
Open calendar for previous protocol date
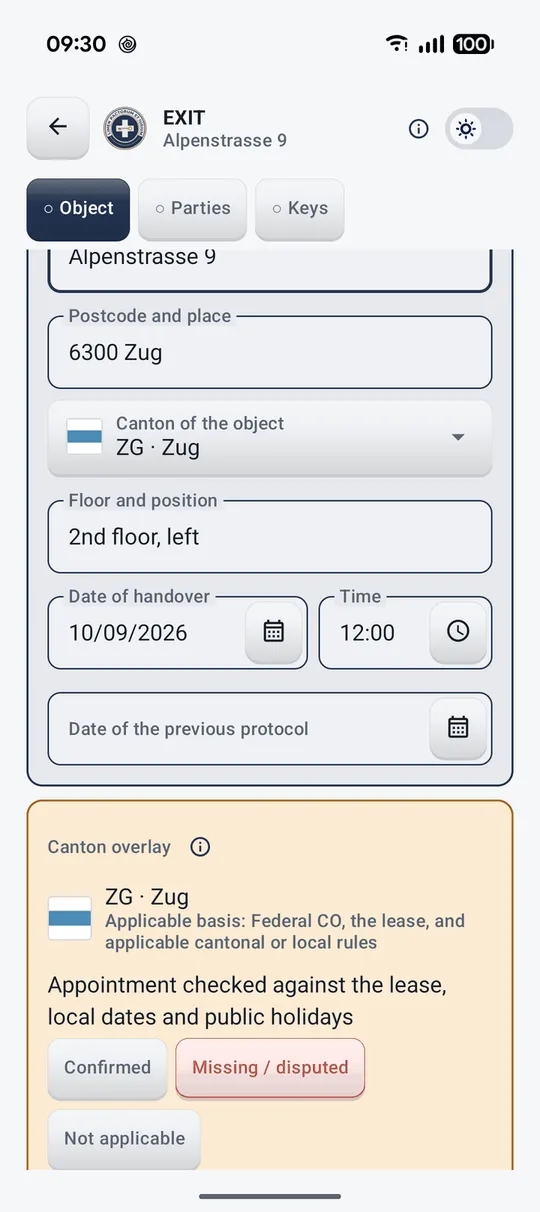[x=458, y=727]
